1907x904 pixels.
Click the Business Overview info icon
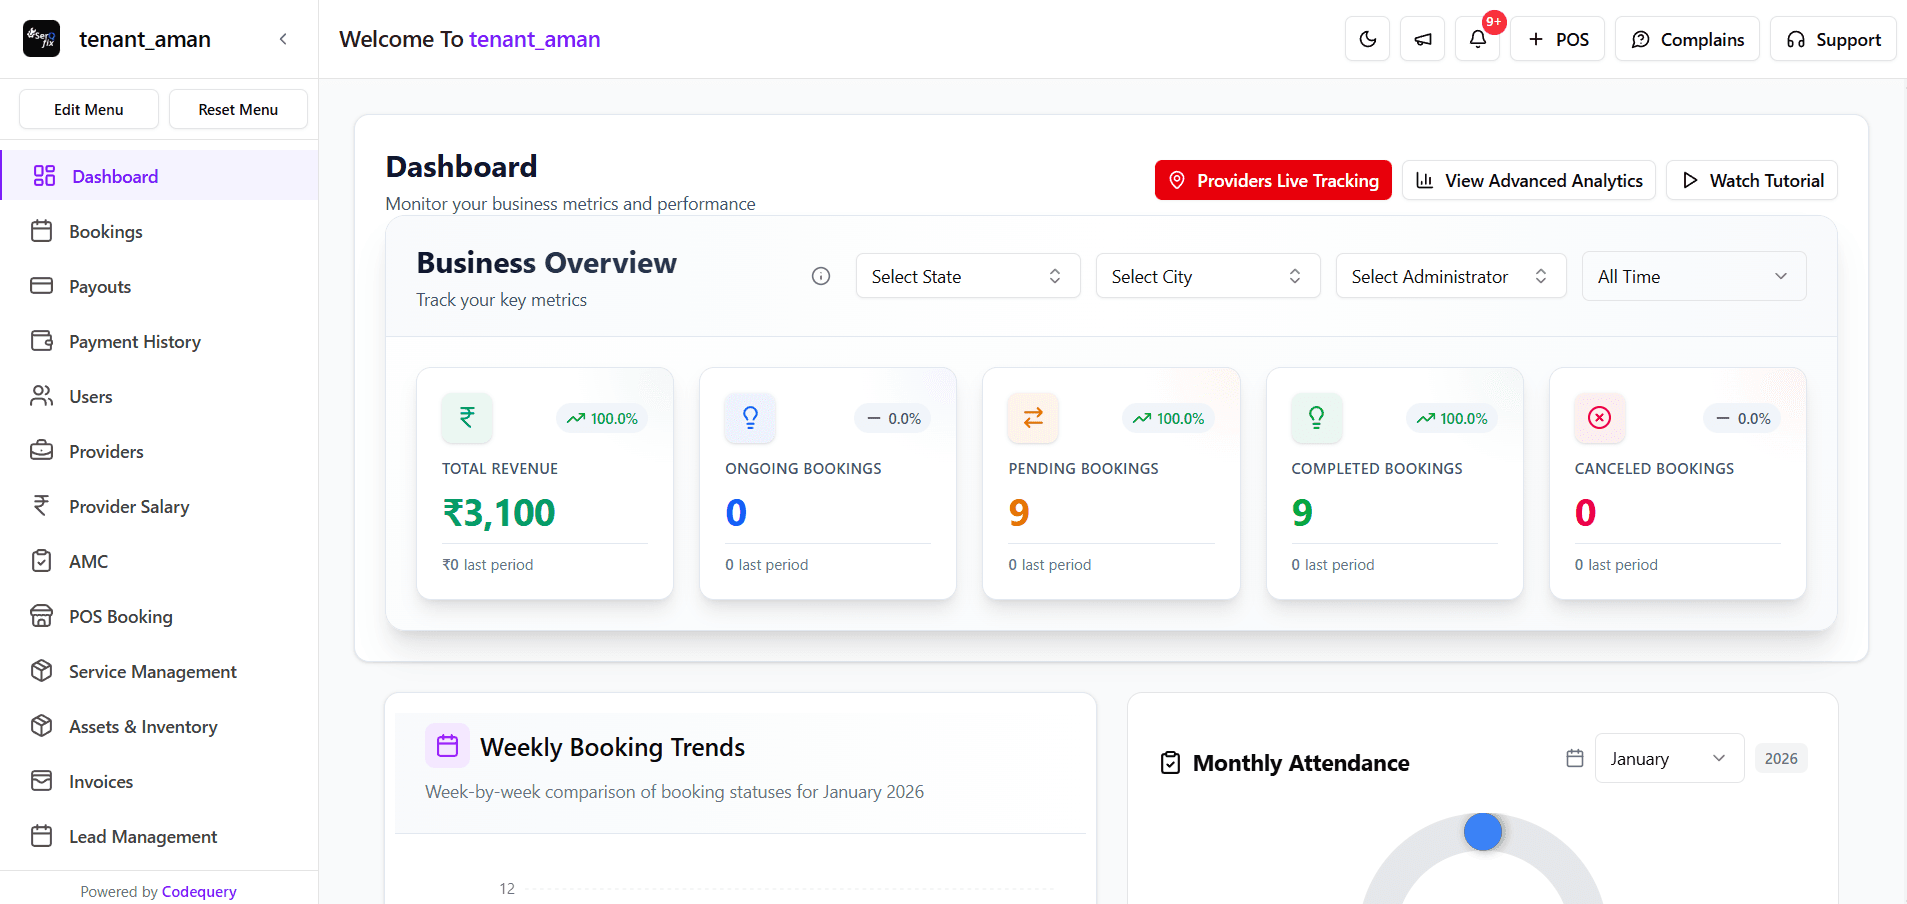(820, 276)
